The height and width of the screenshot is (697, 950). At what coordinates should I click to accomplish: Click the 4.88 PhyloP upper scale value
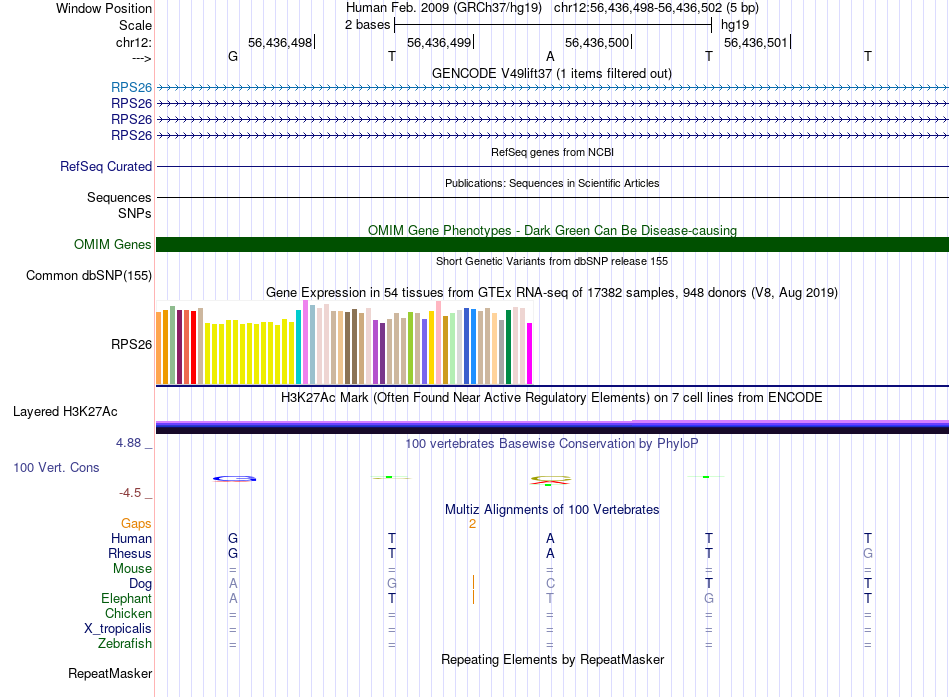coord(129,443)
